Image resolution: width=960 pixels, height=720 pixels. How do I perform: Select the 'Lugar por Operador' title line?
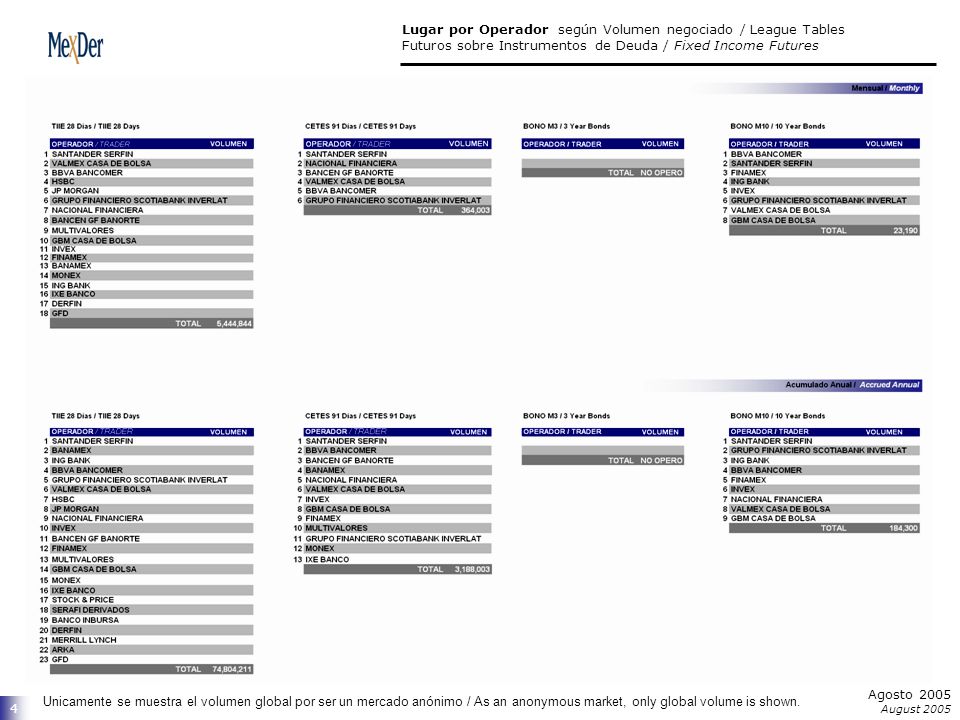click(x=623, y=29)
